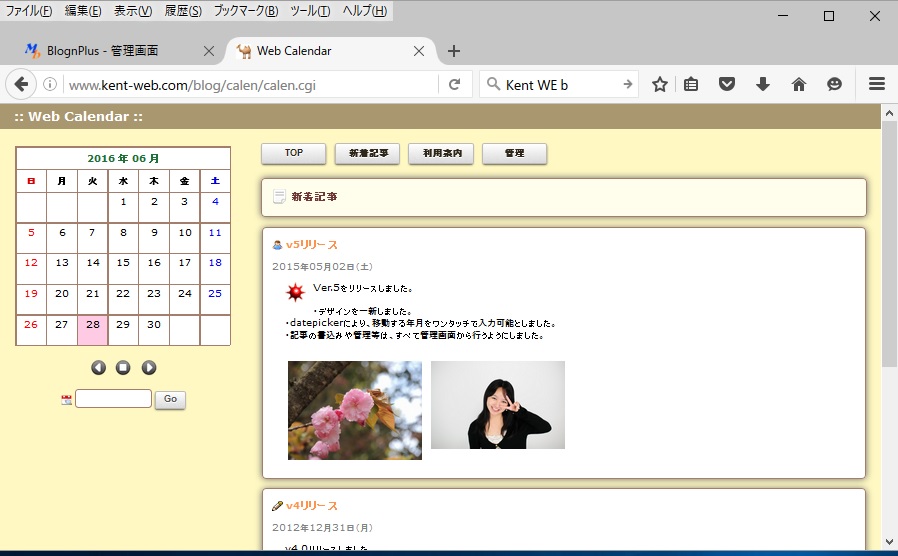Screen dimensions: 898x556
Task: Select day 15 in the calendar
Action: [x=123, y=269]
